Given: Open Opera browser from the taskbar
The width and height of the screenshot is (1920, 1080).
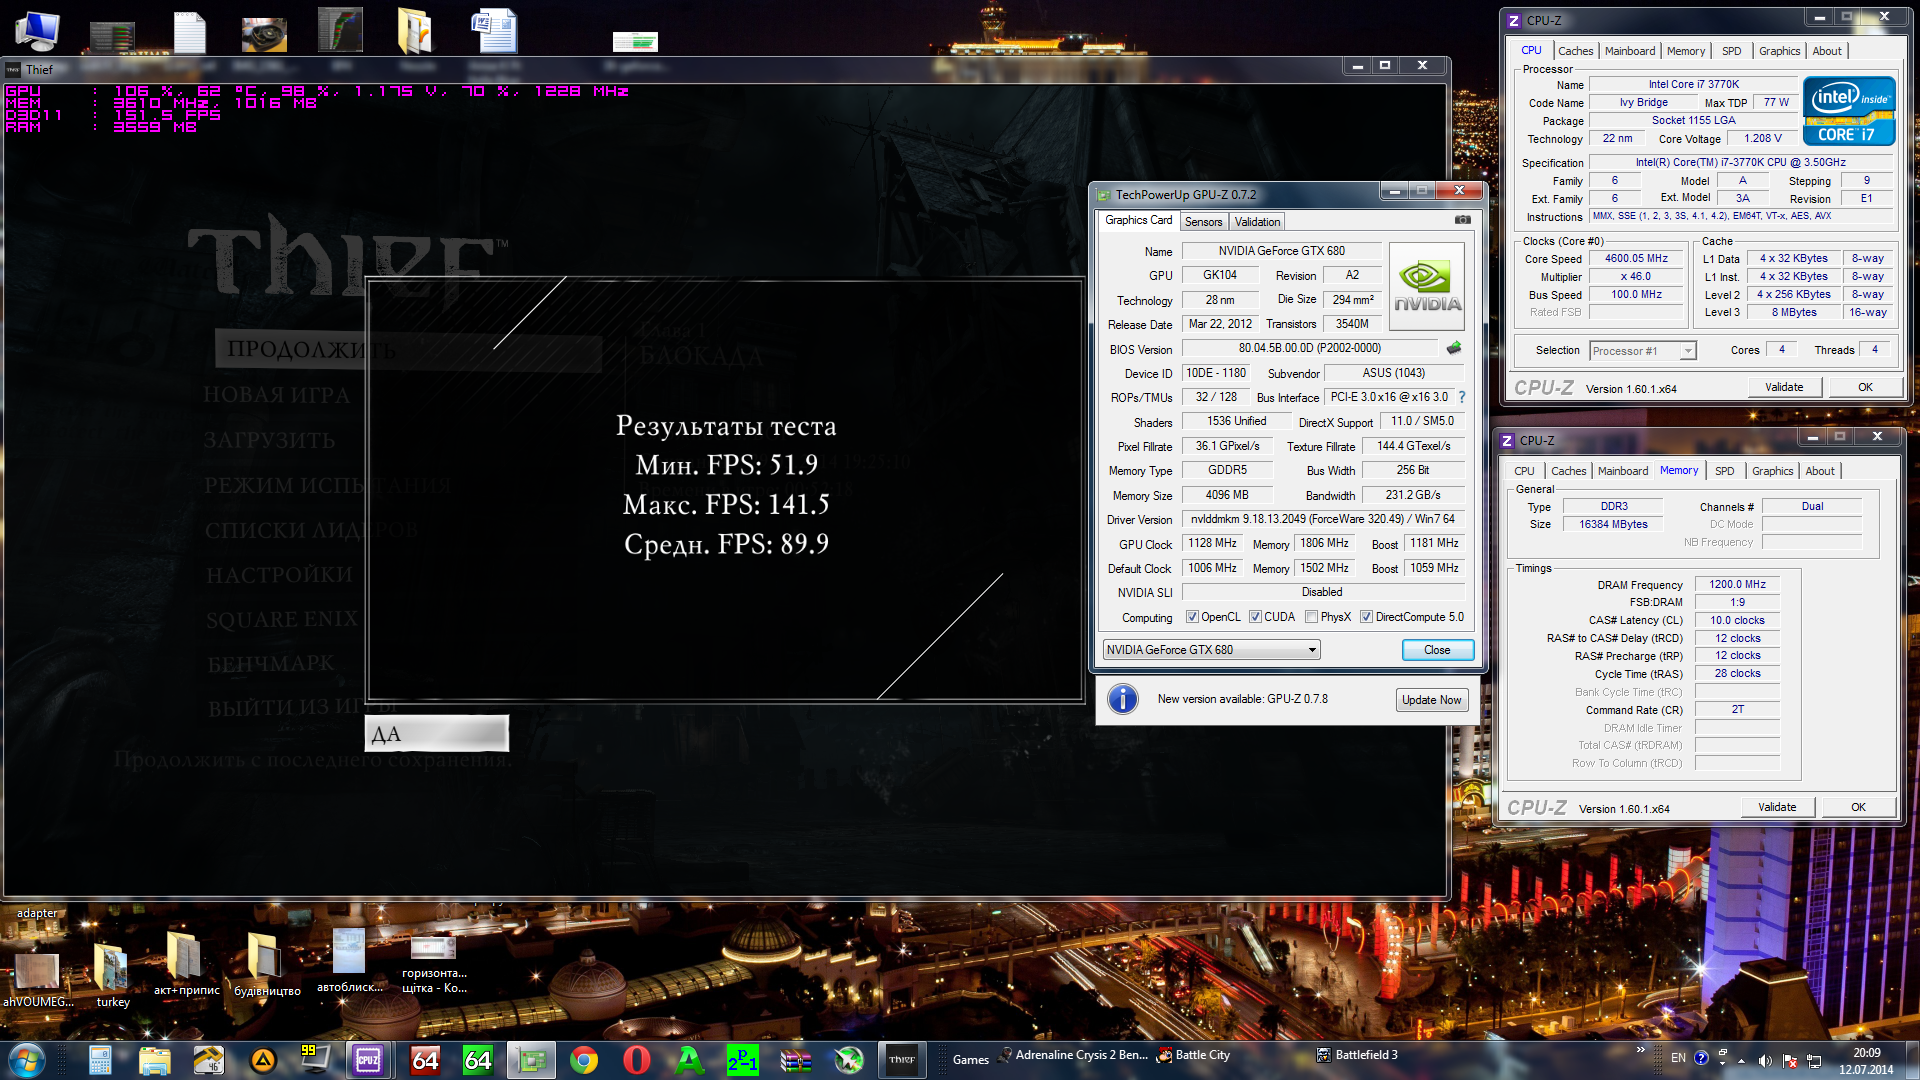Looking at the screenshot, I should [x=637, y=1060].
